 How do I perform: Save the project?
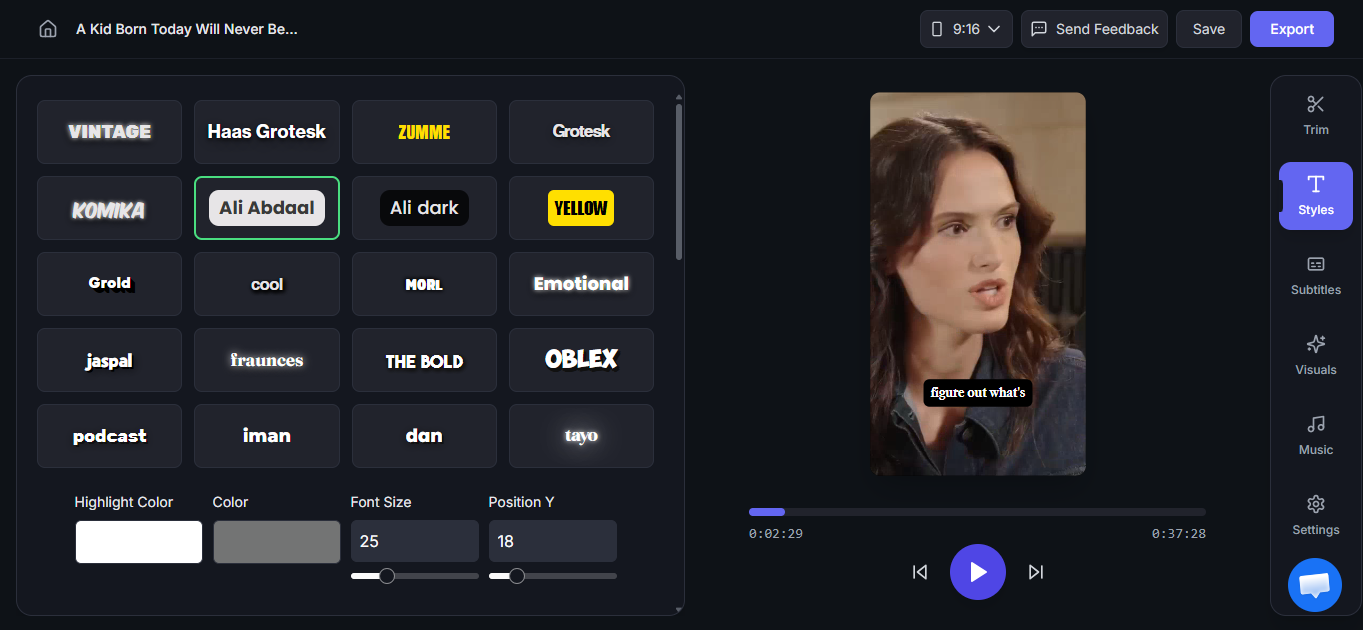pyautogui.click(x=1209, y=29)
